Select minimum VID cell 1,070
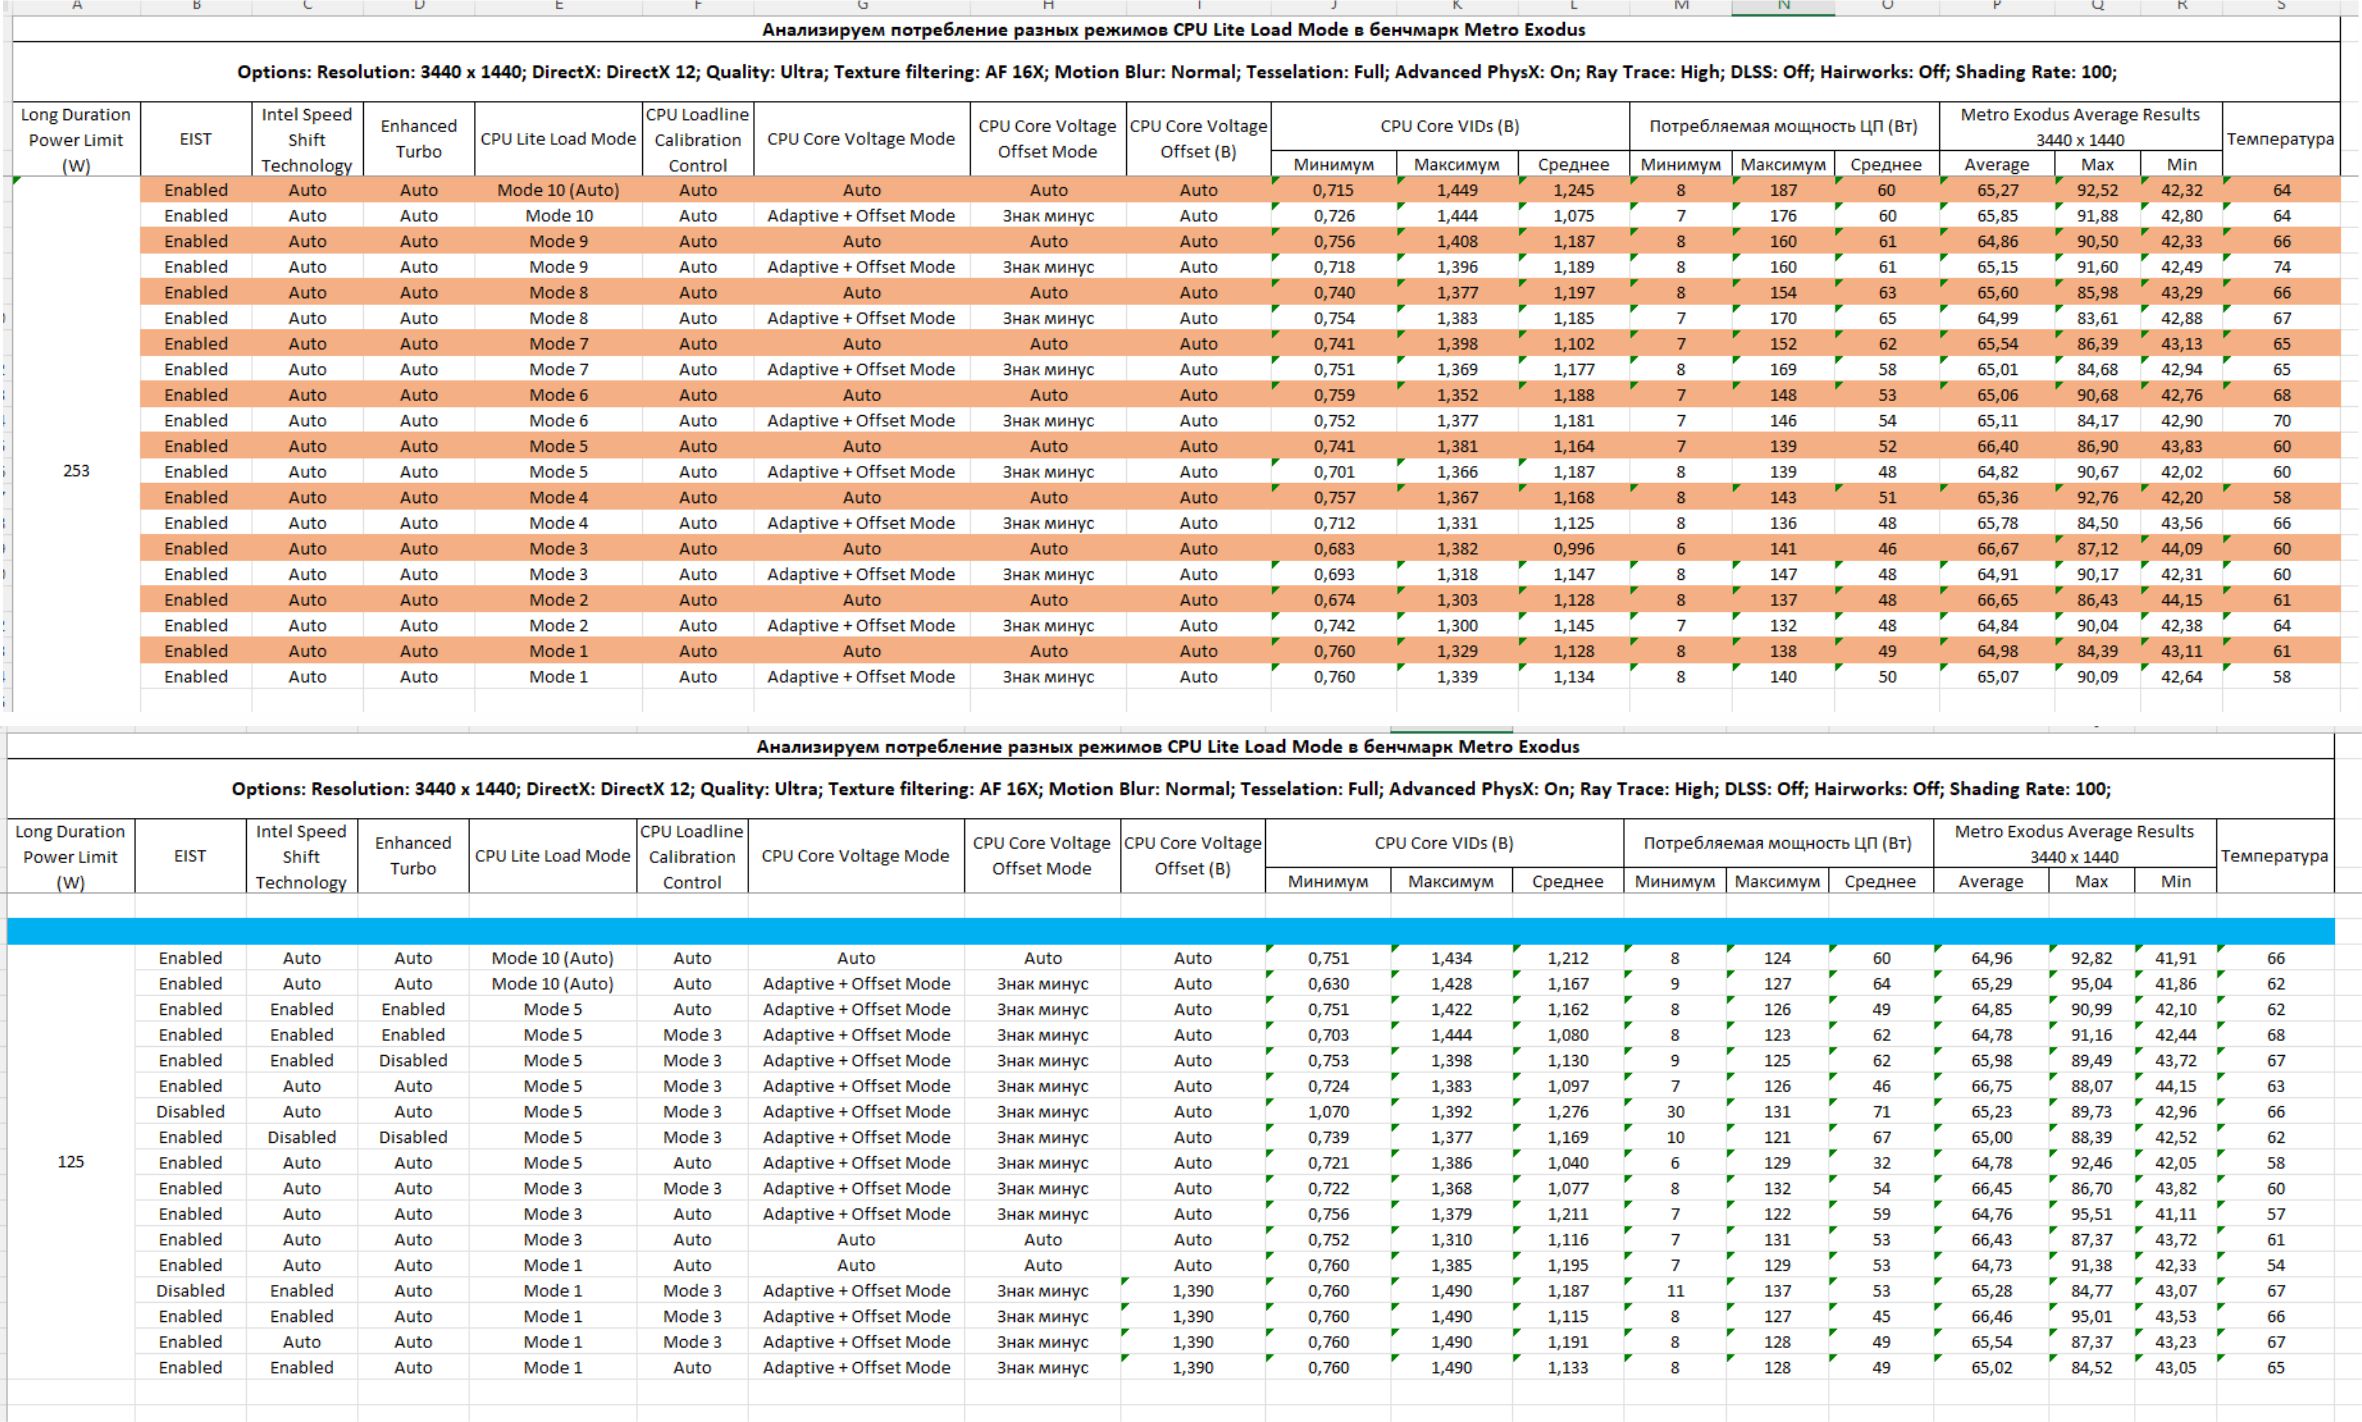Screen dimensions: 2362x1422 (1328, 1111)
